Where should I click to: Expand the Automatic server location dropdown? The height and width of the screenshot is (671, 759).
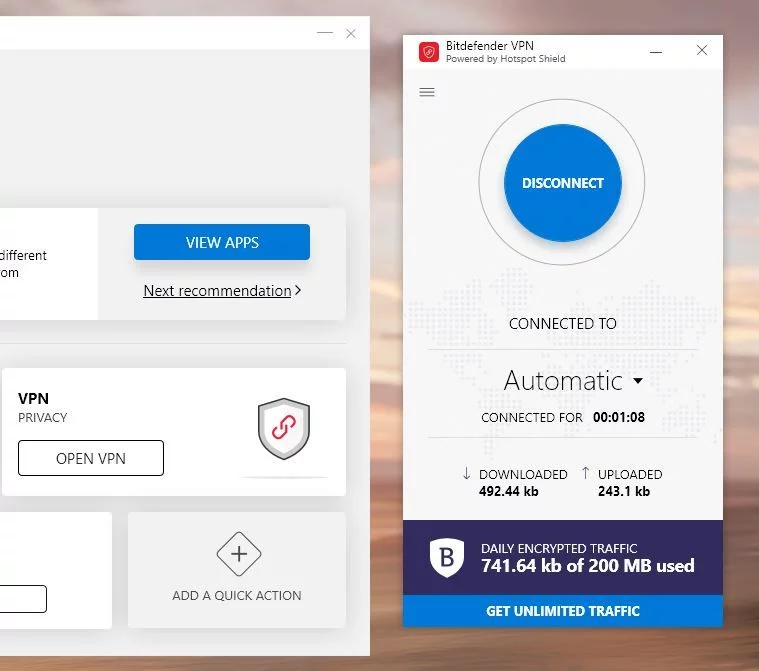573,381
